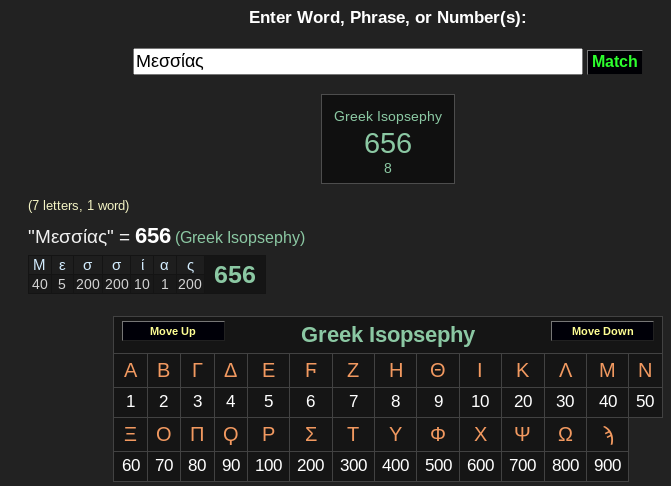Click the Sigma (Σ) letter cell
The height and width of the screenshot is (486, 671).
click(311, 435)
